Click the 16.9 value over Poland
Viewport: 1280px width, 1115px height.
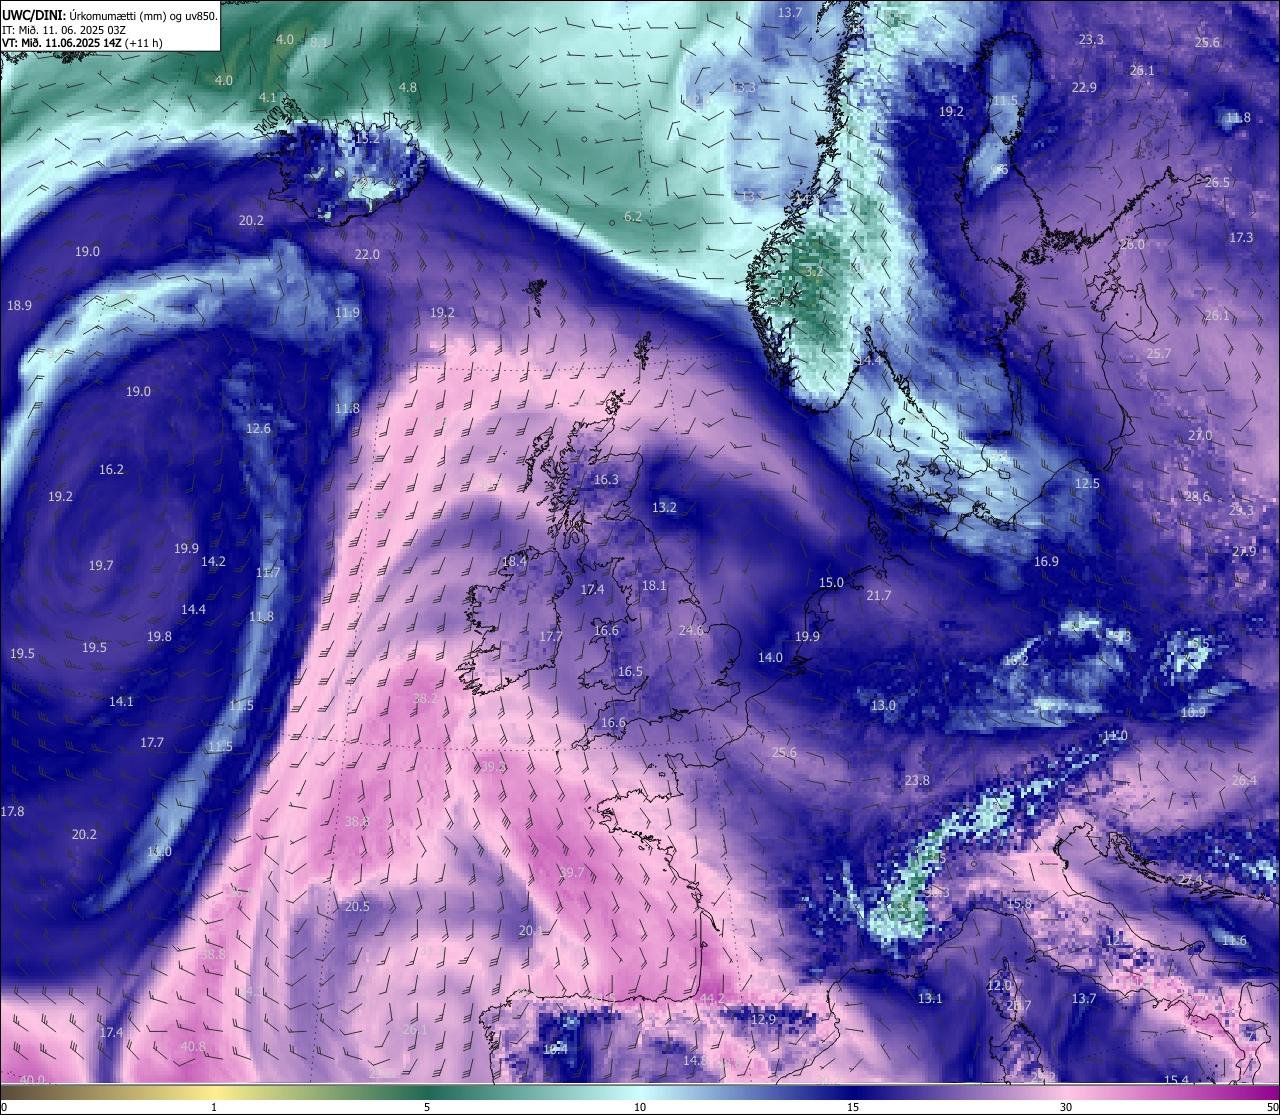1046,562
